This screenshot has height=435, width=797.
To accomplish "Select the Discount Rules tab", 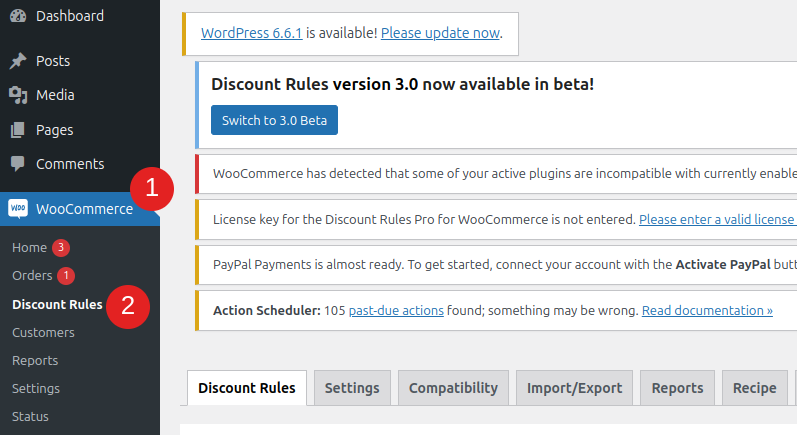I will pyautogui.click(x=247, y=388).
